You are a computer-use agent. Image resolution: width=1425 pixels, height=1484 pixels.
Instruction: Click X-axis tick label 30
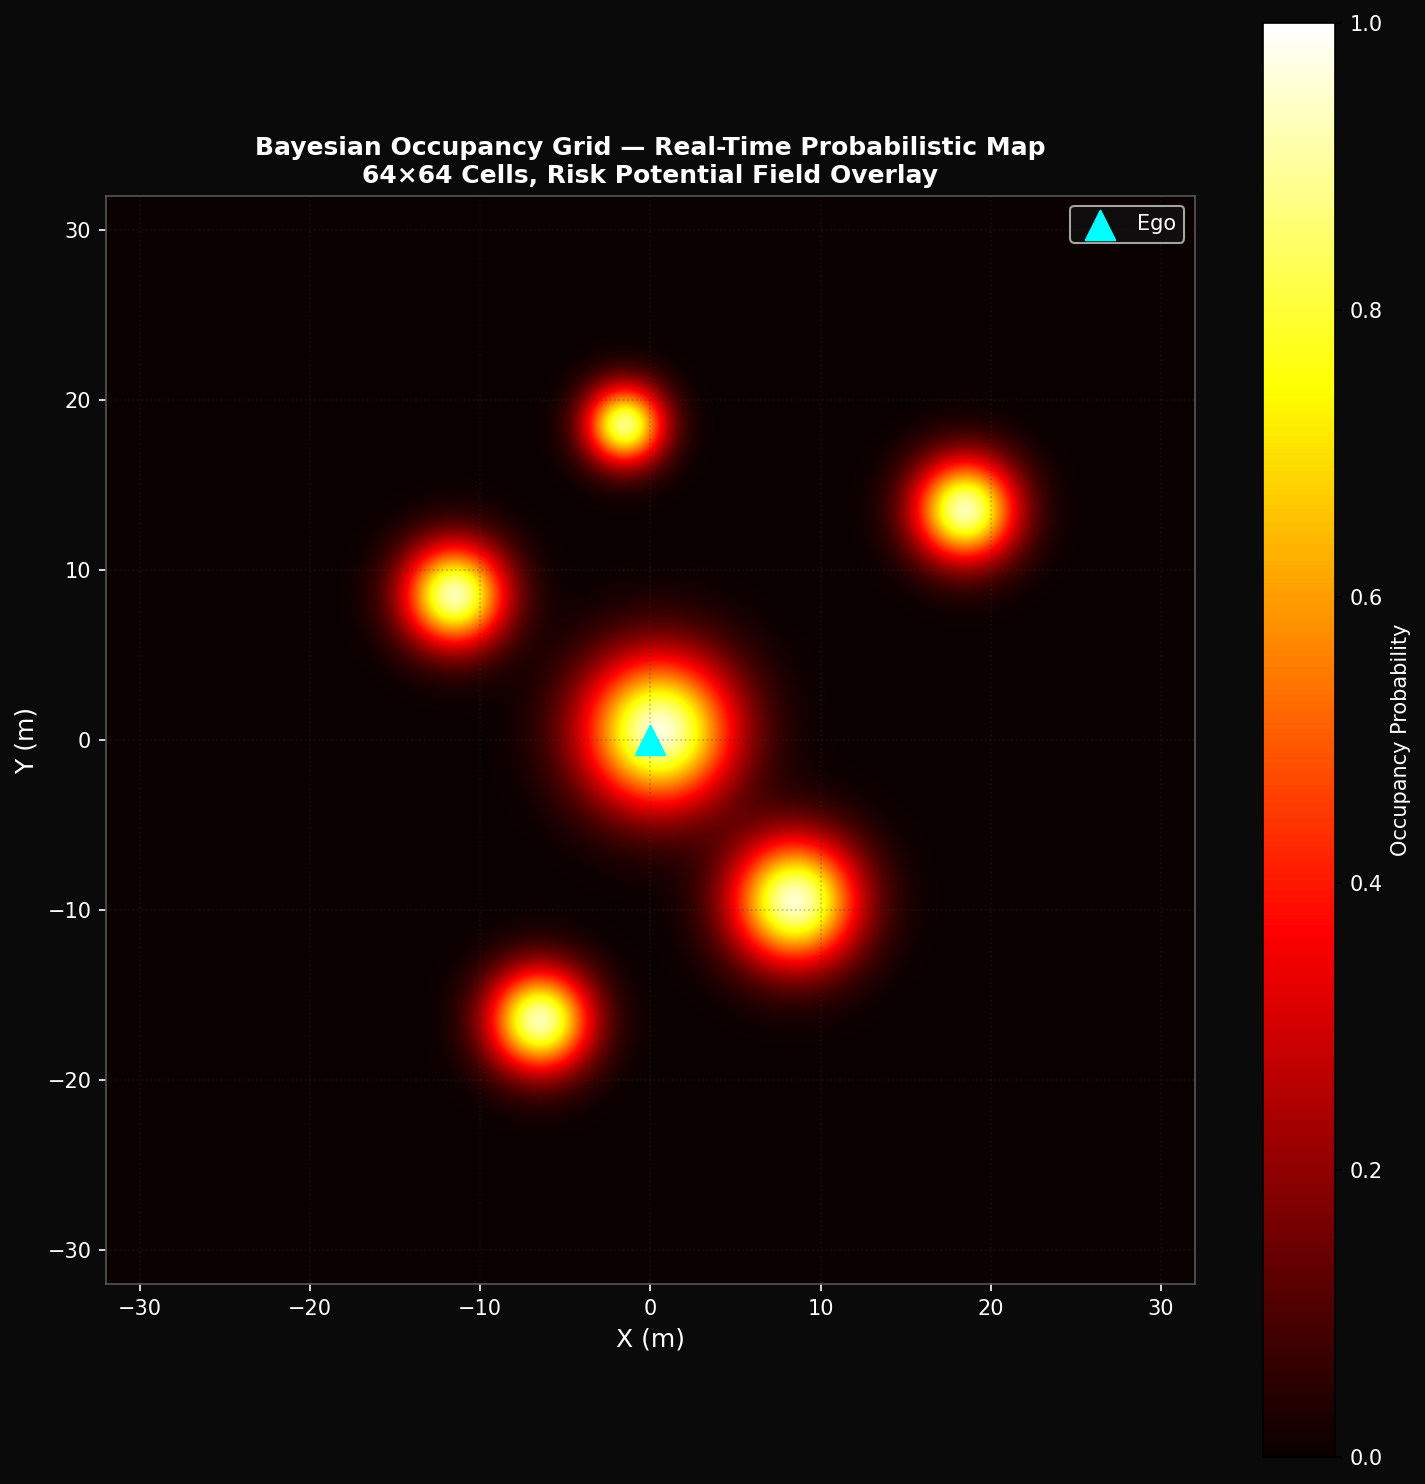(1161, 1307)
